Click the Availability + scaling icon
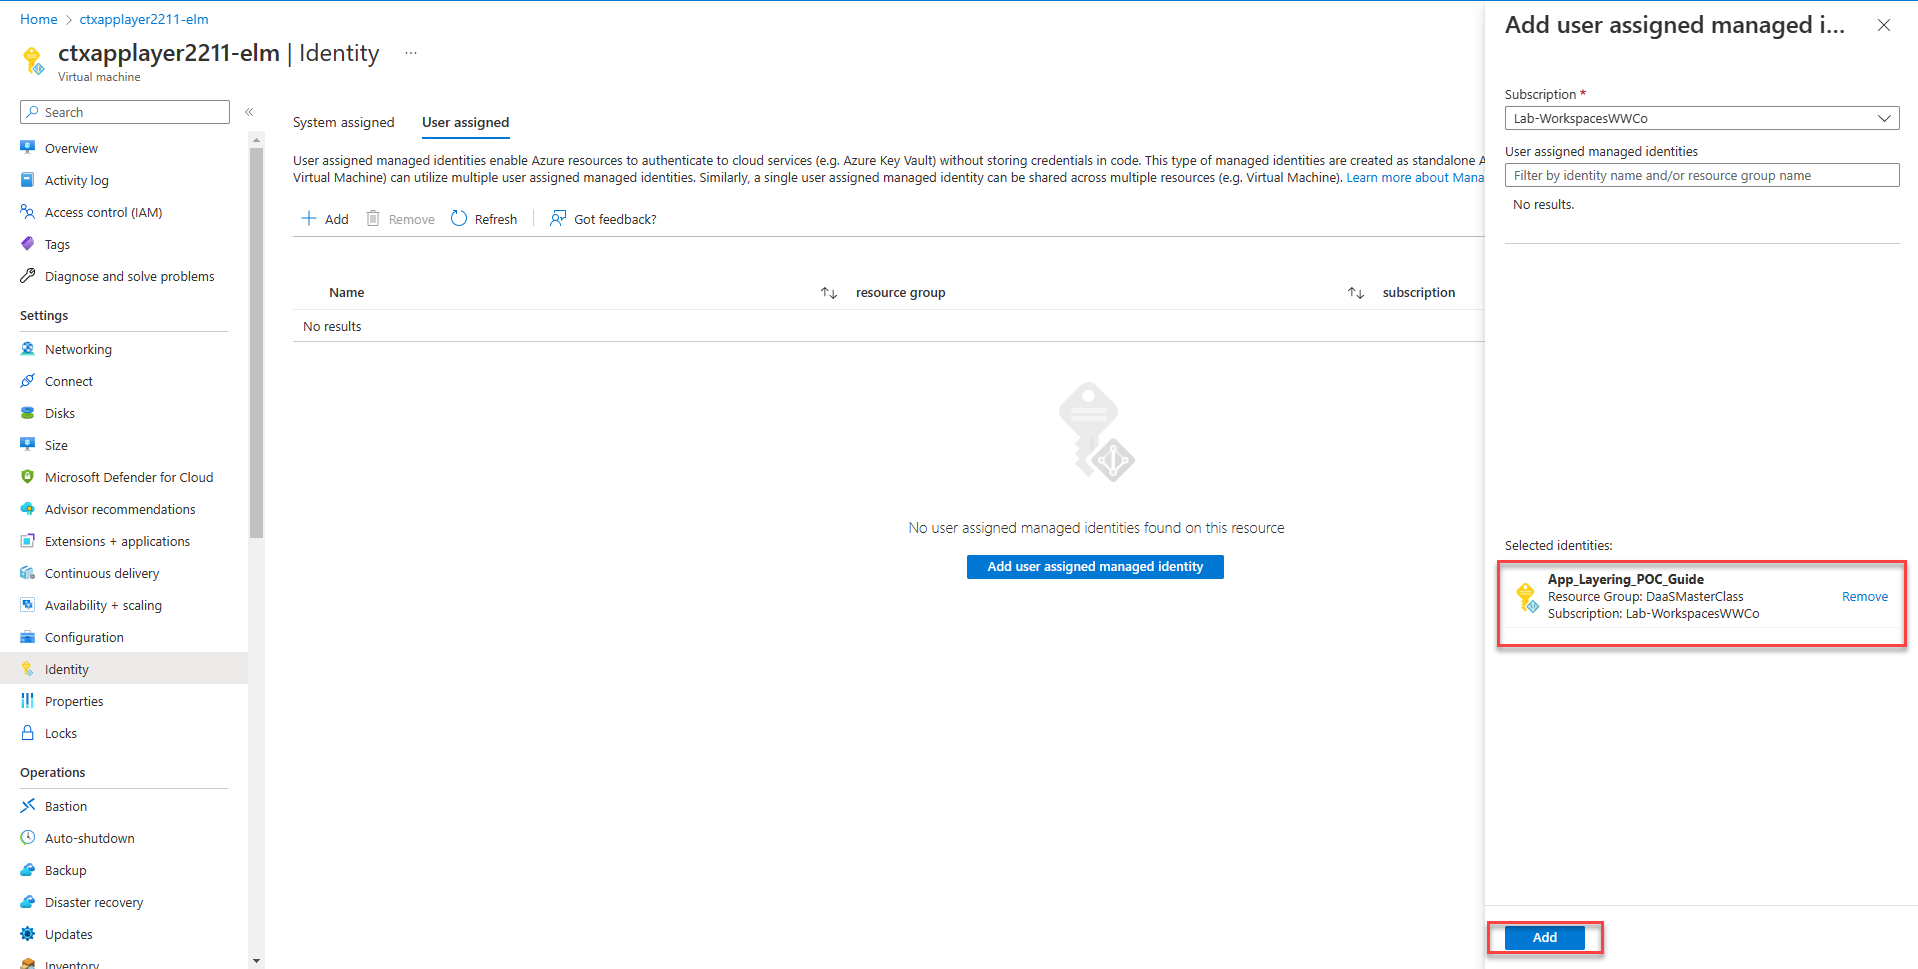This screenshot has width=1918, height=969. [28, 605]
